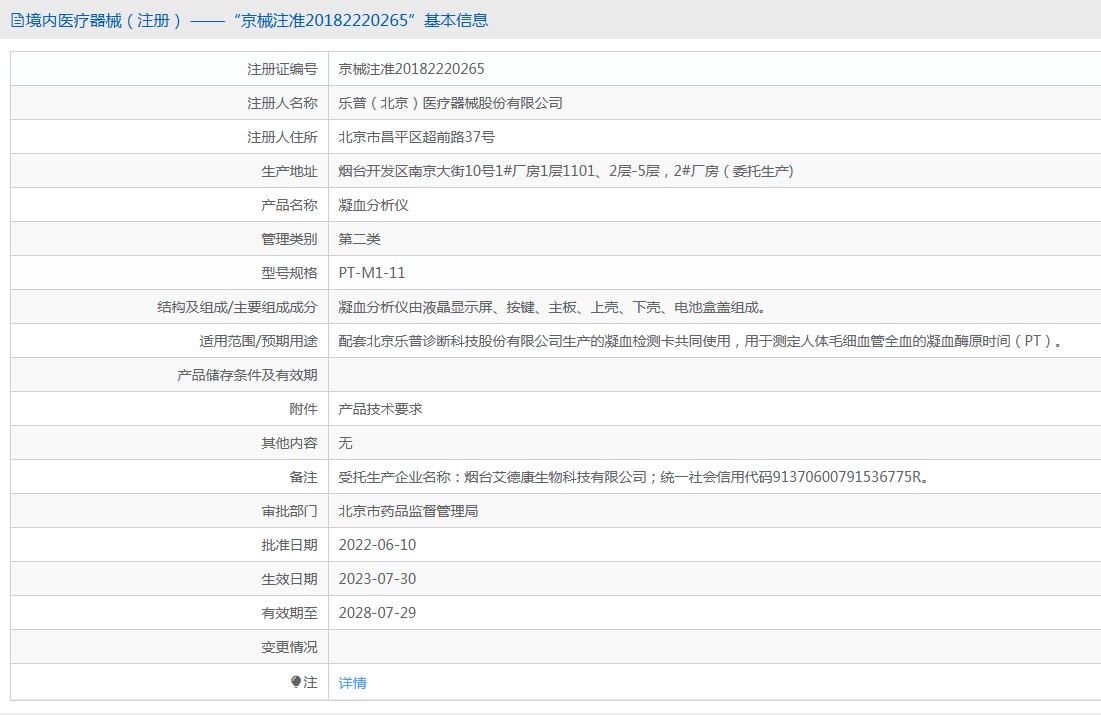Open the 详情 link

tap(352, 683)
